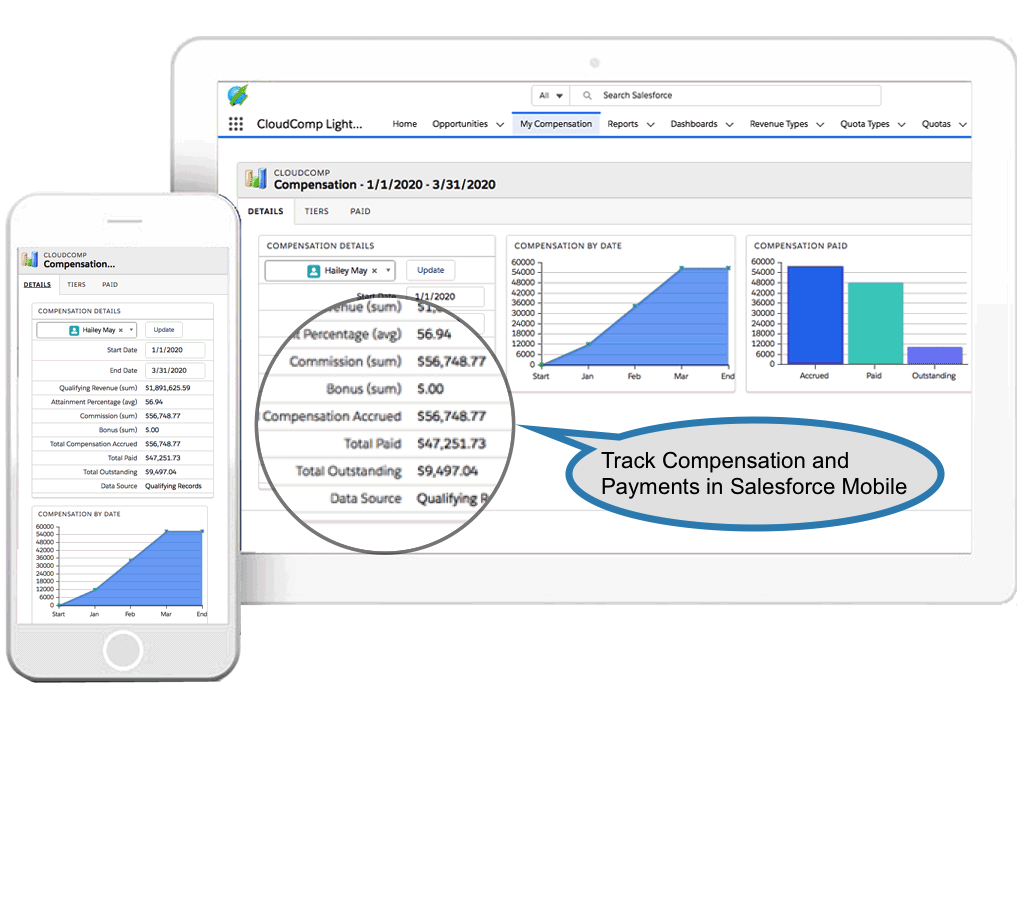Click the CloudComp Light app name
Viewport: 1030px width, 903px height.
coord(309,123)
